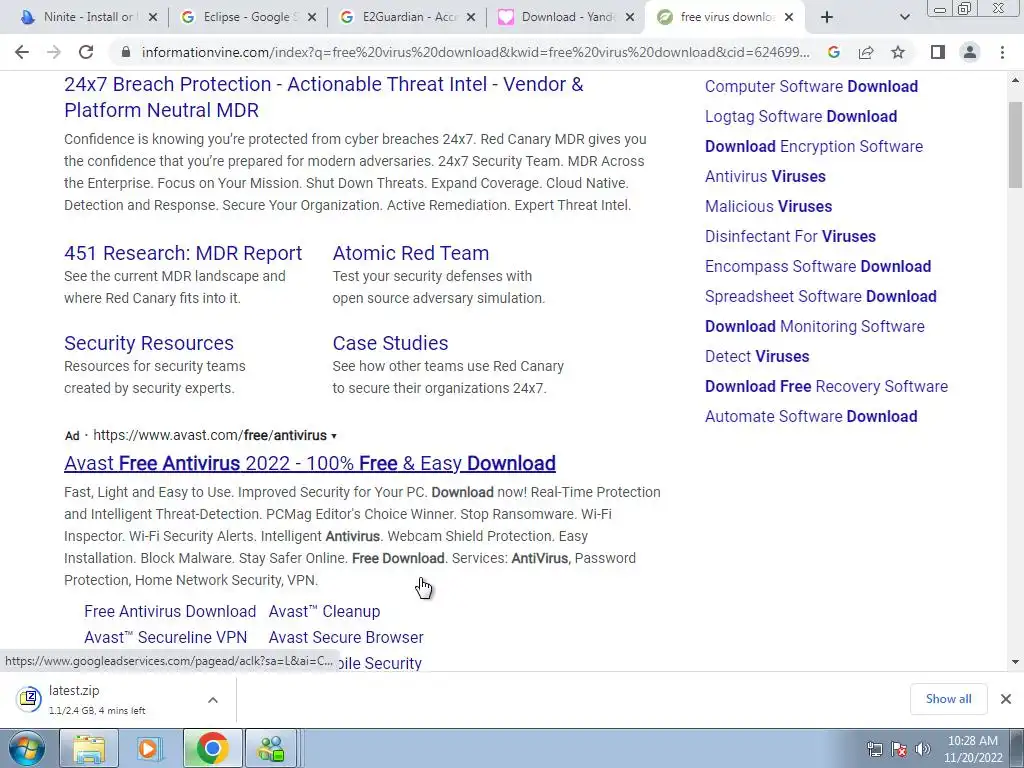Switch to the Download Yandex tab
The height and width of the screenshot is (768, 1024).
tap(566, 17)
